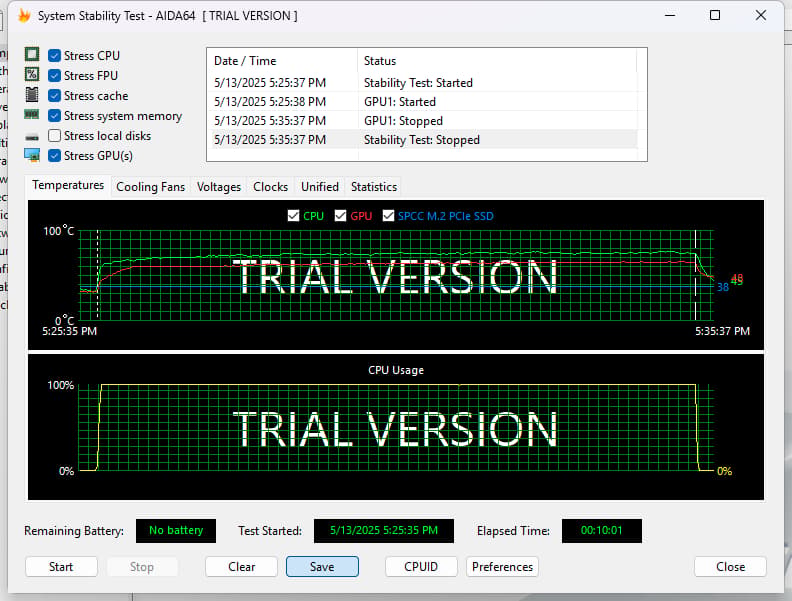
Task: Open the Unified tab
Action: point(320,187)
